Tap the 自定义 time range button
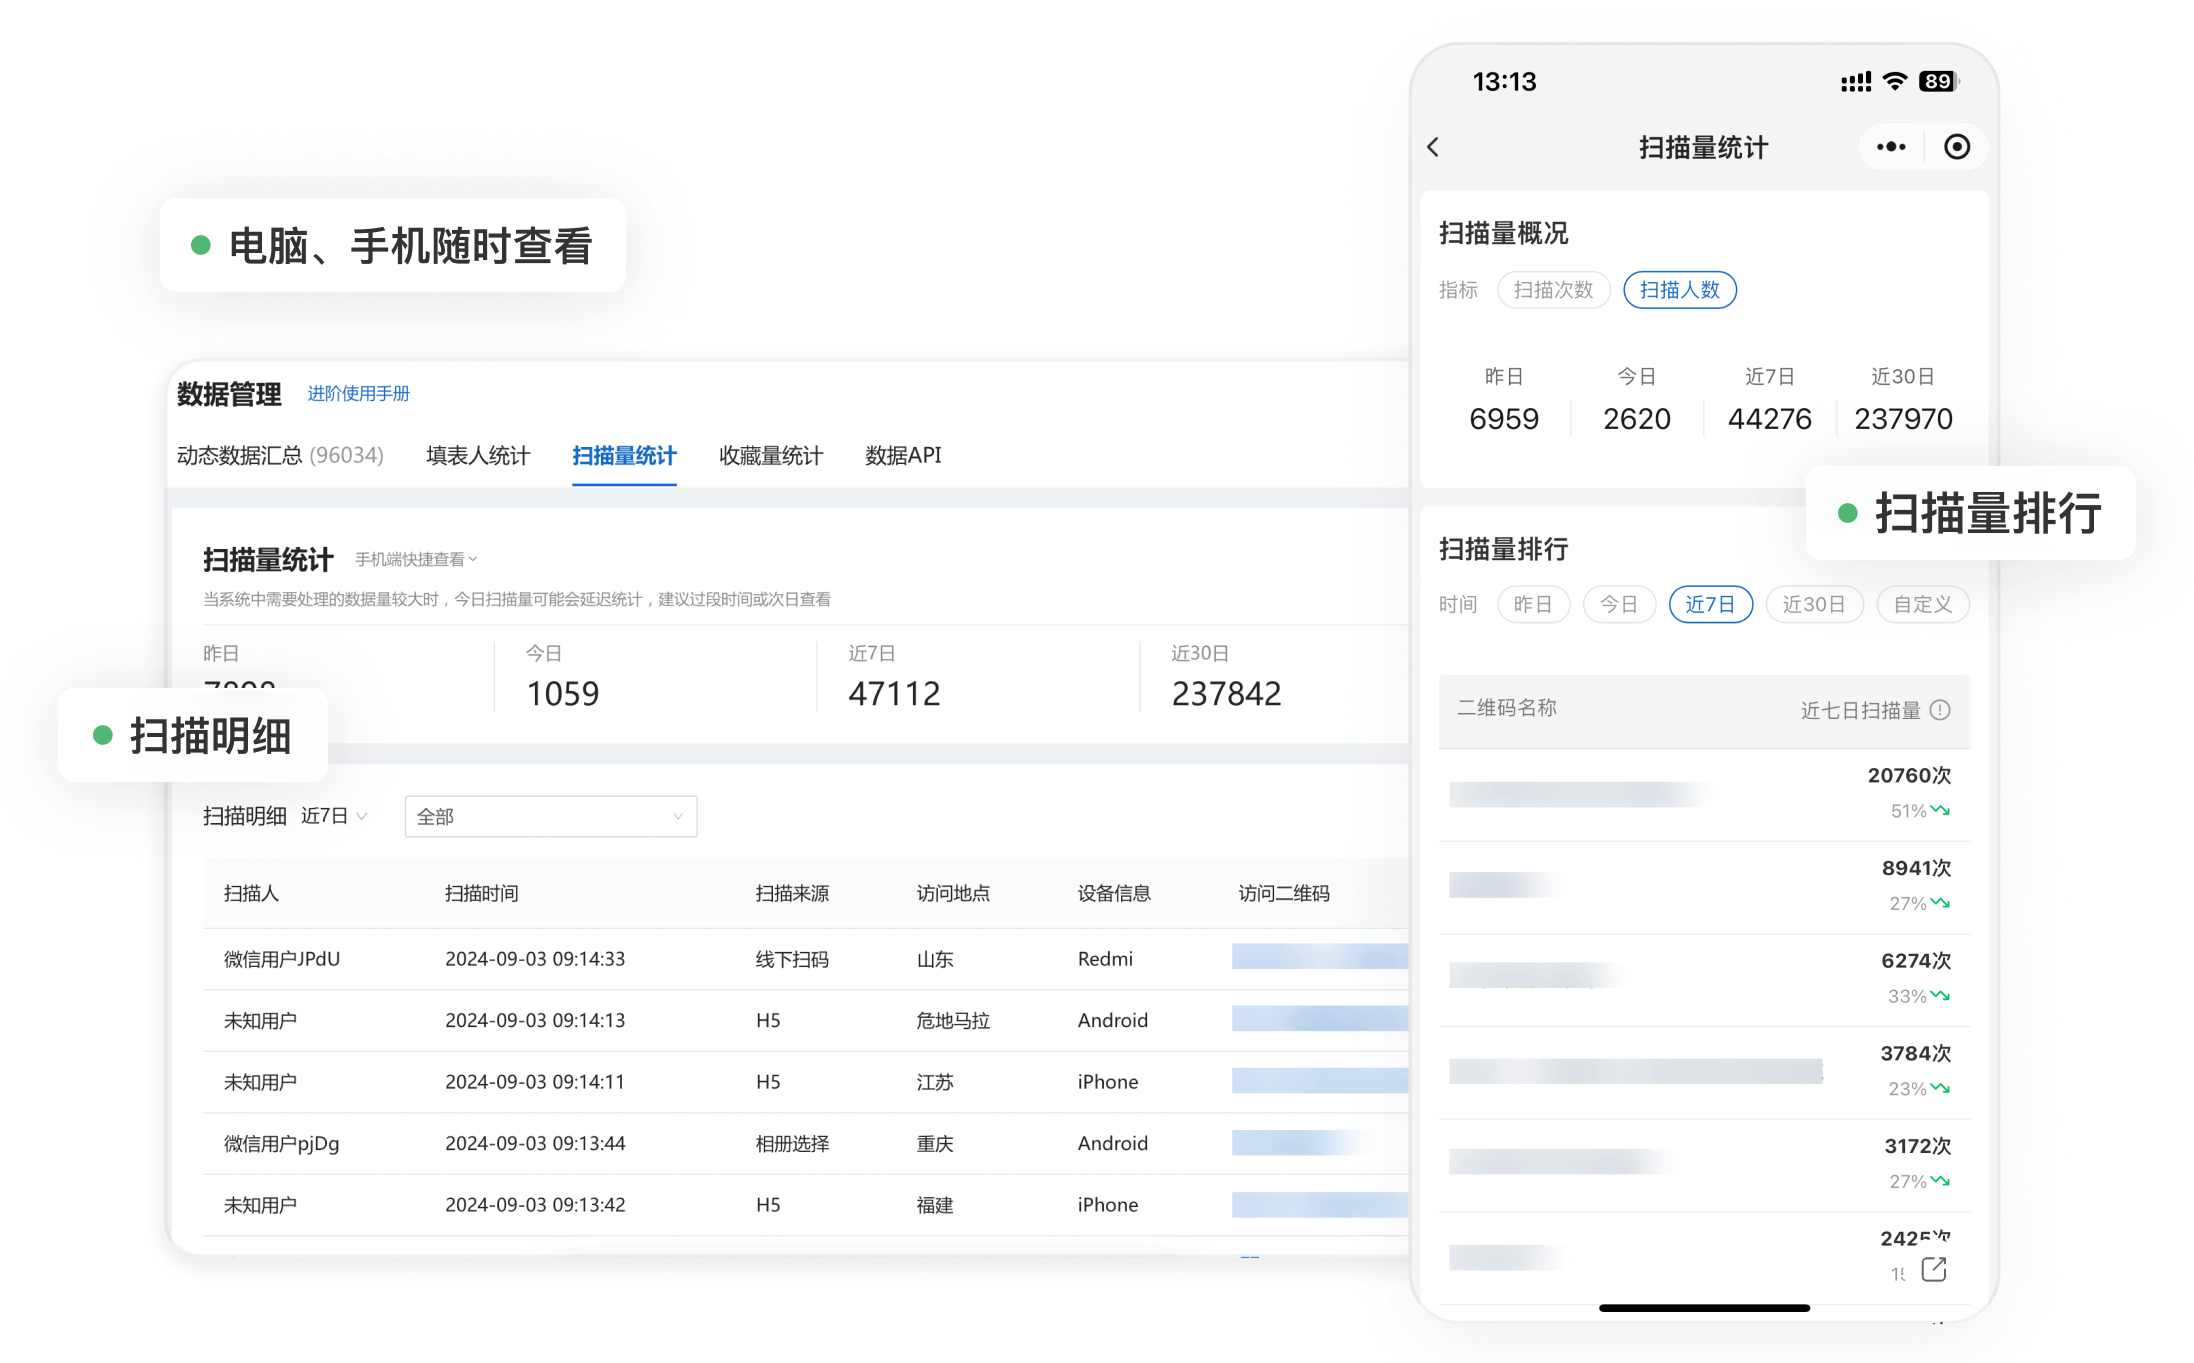Viewport: 2194px width, 1363px height. [x=1922, y=604]
